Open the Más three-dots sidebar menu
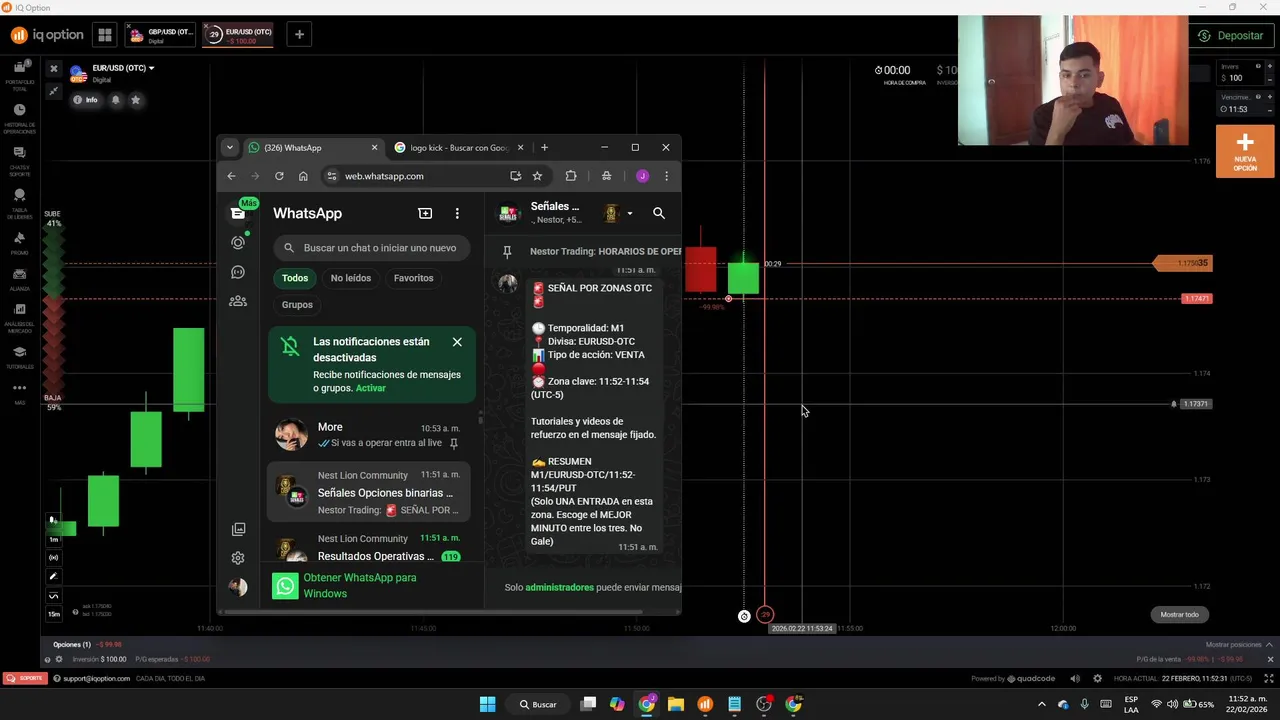This screenshot has width=1280, height=720. click(20, 392)
